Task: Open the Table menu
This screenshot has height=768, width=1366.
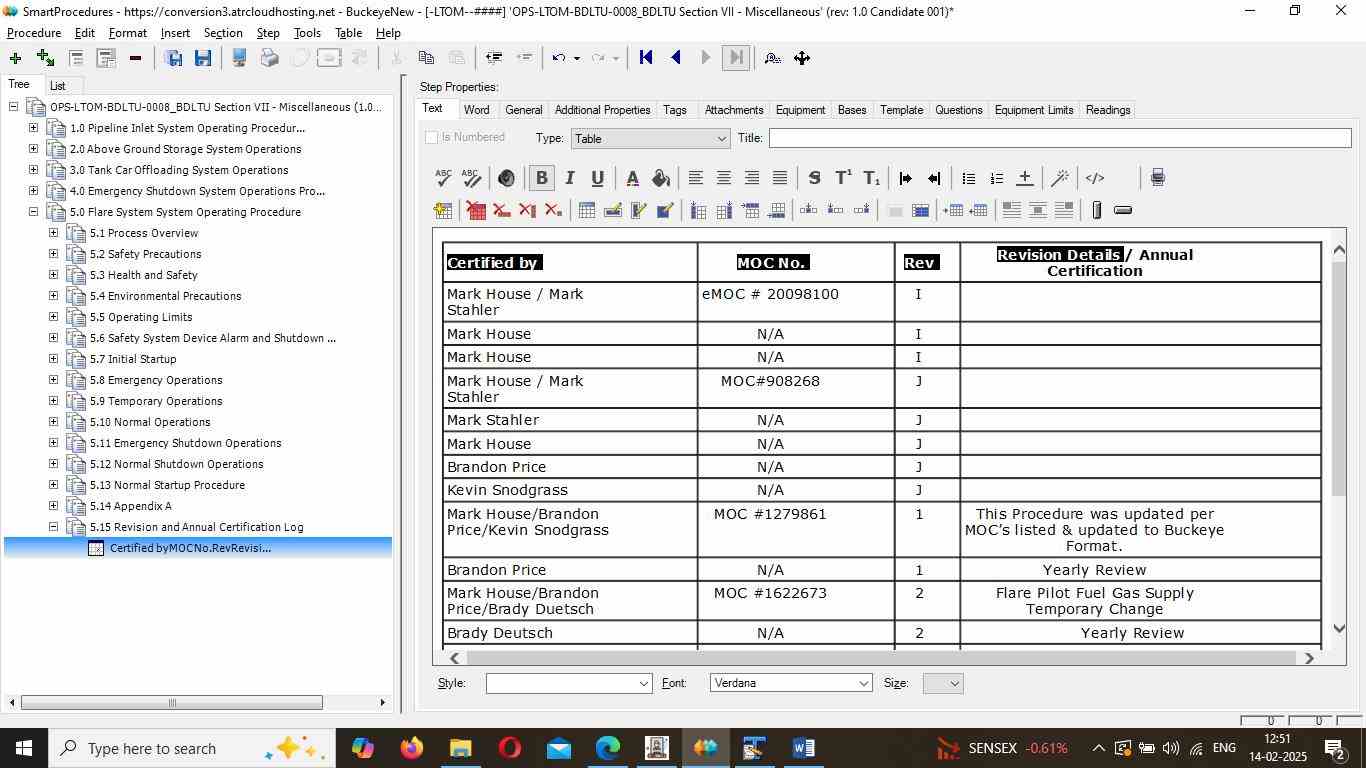Action: [348, 33]
